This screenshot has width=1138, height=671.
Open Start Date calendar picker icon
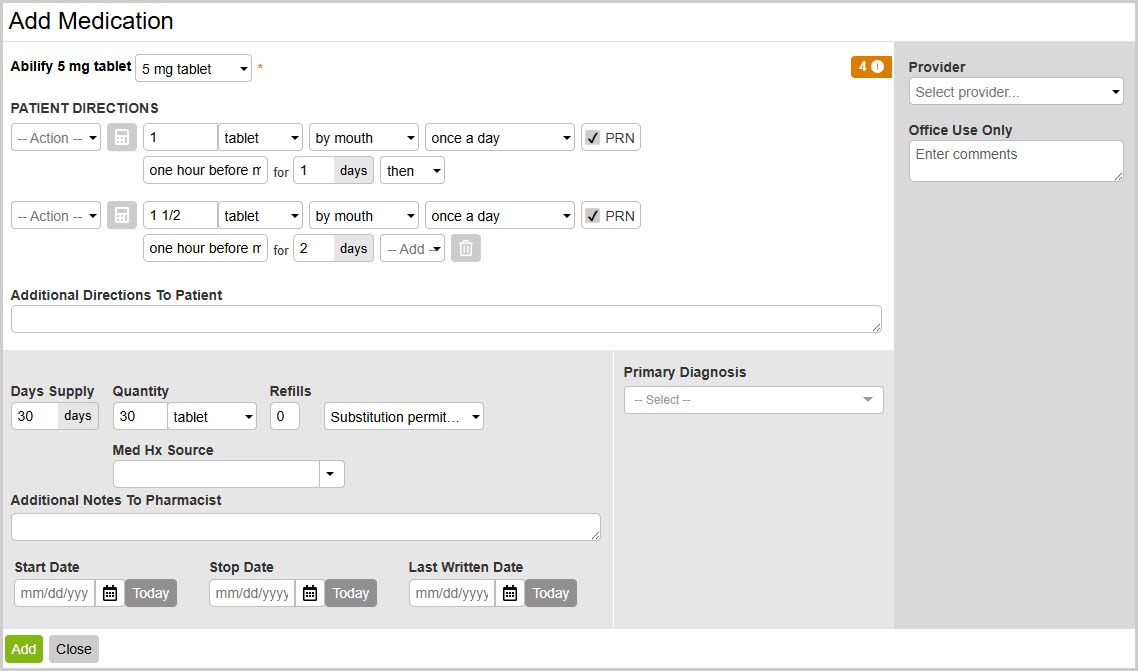[x=110, y=593]
